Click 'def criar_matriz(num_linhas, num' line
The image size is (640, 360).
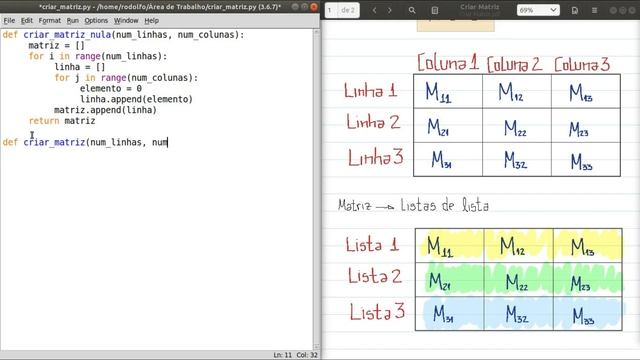point(85,142)
